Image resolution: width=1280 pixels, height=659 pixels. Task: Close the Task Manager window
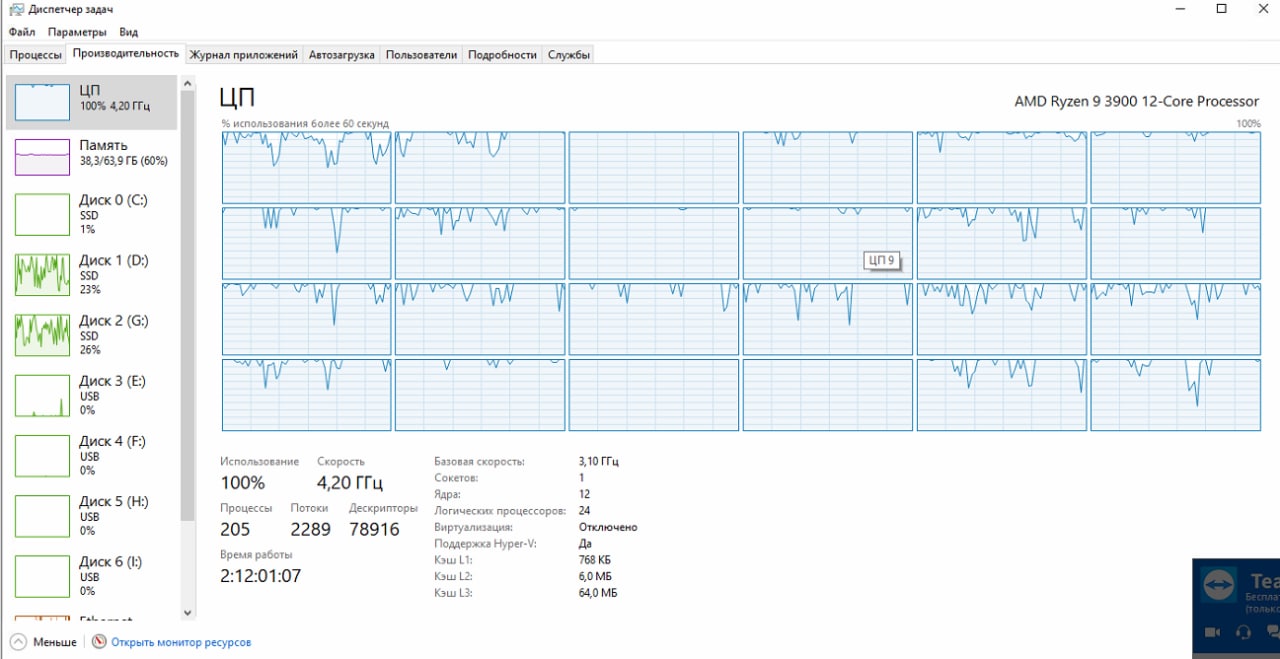click(x=1263, y=9)
